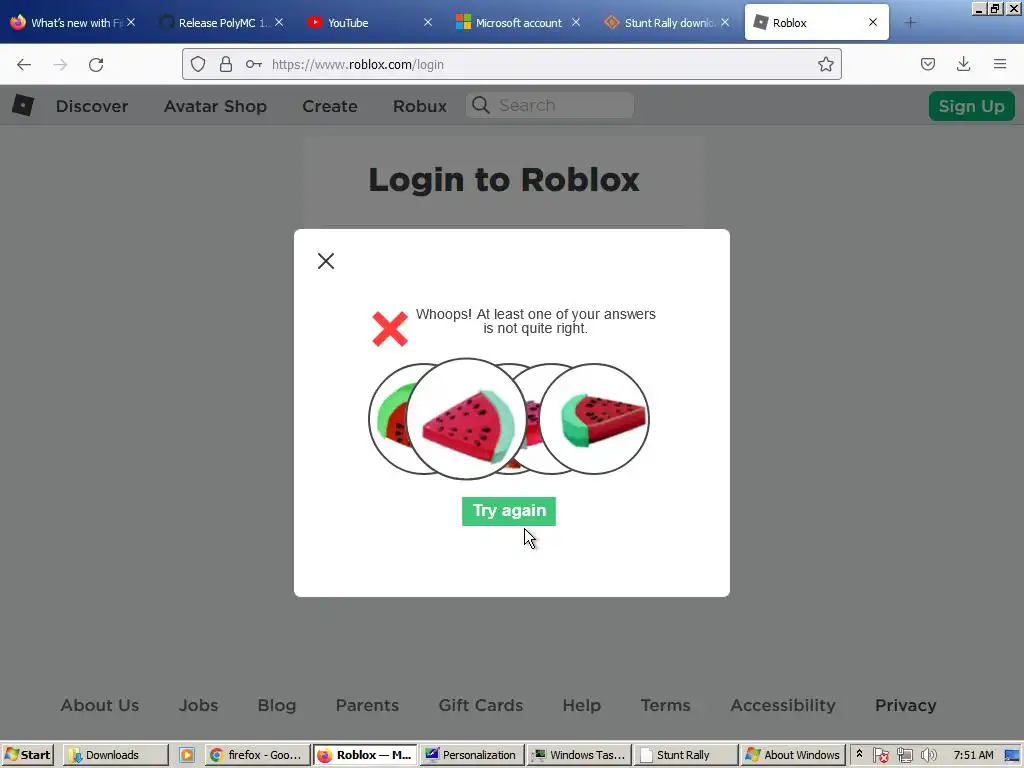Switch to What's new with Firefox tab

[72, 22]
